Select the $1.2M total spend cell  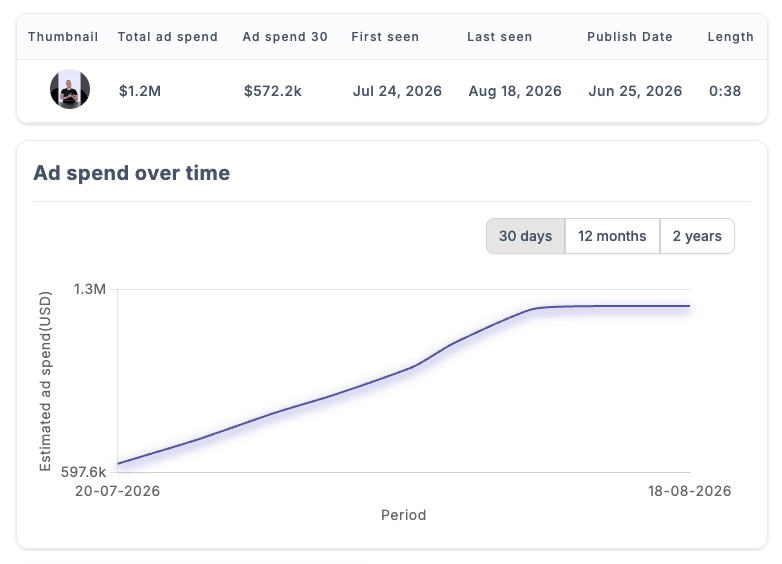(140, 91)
